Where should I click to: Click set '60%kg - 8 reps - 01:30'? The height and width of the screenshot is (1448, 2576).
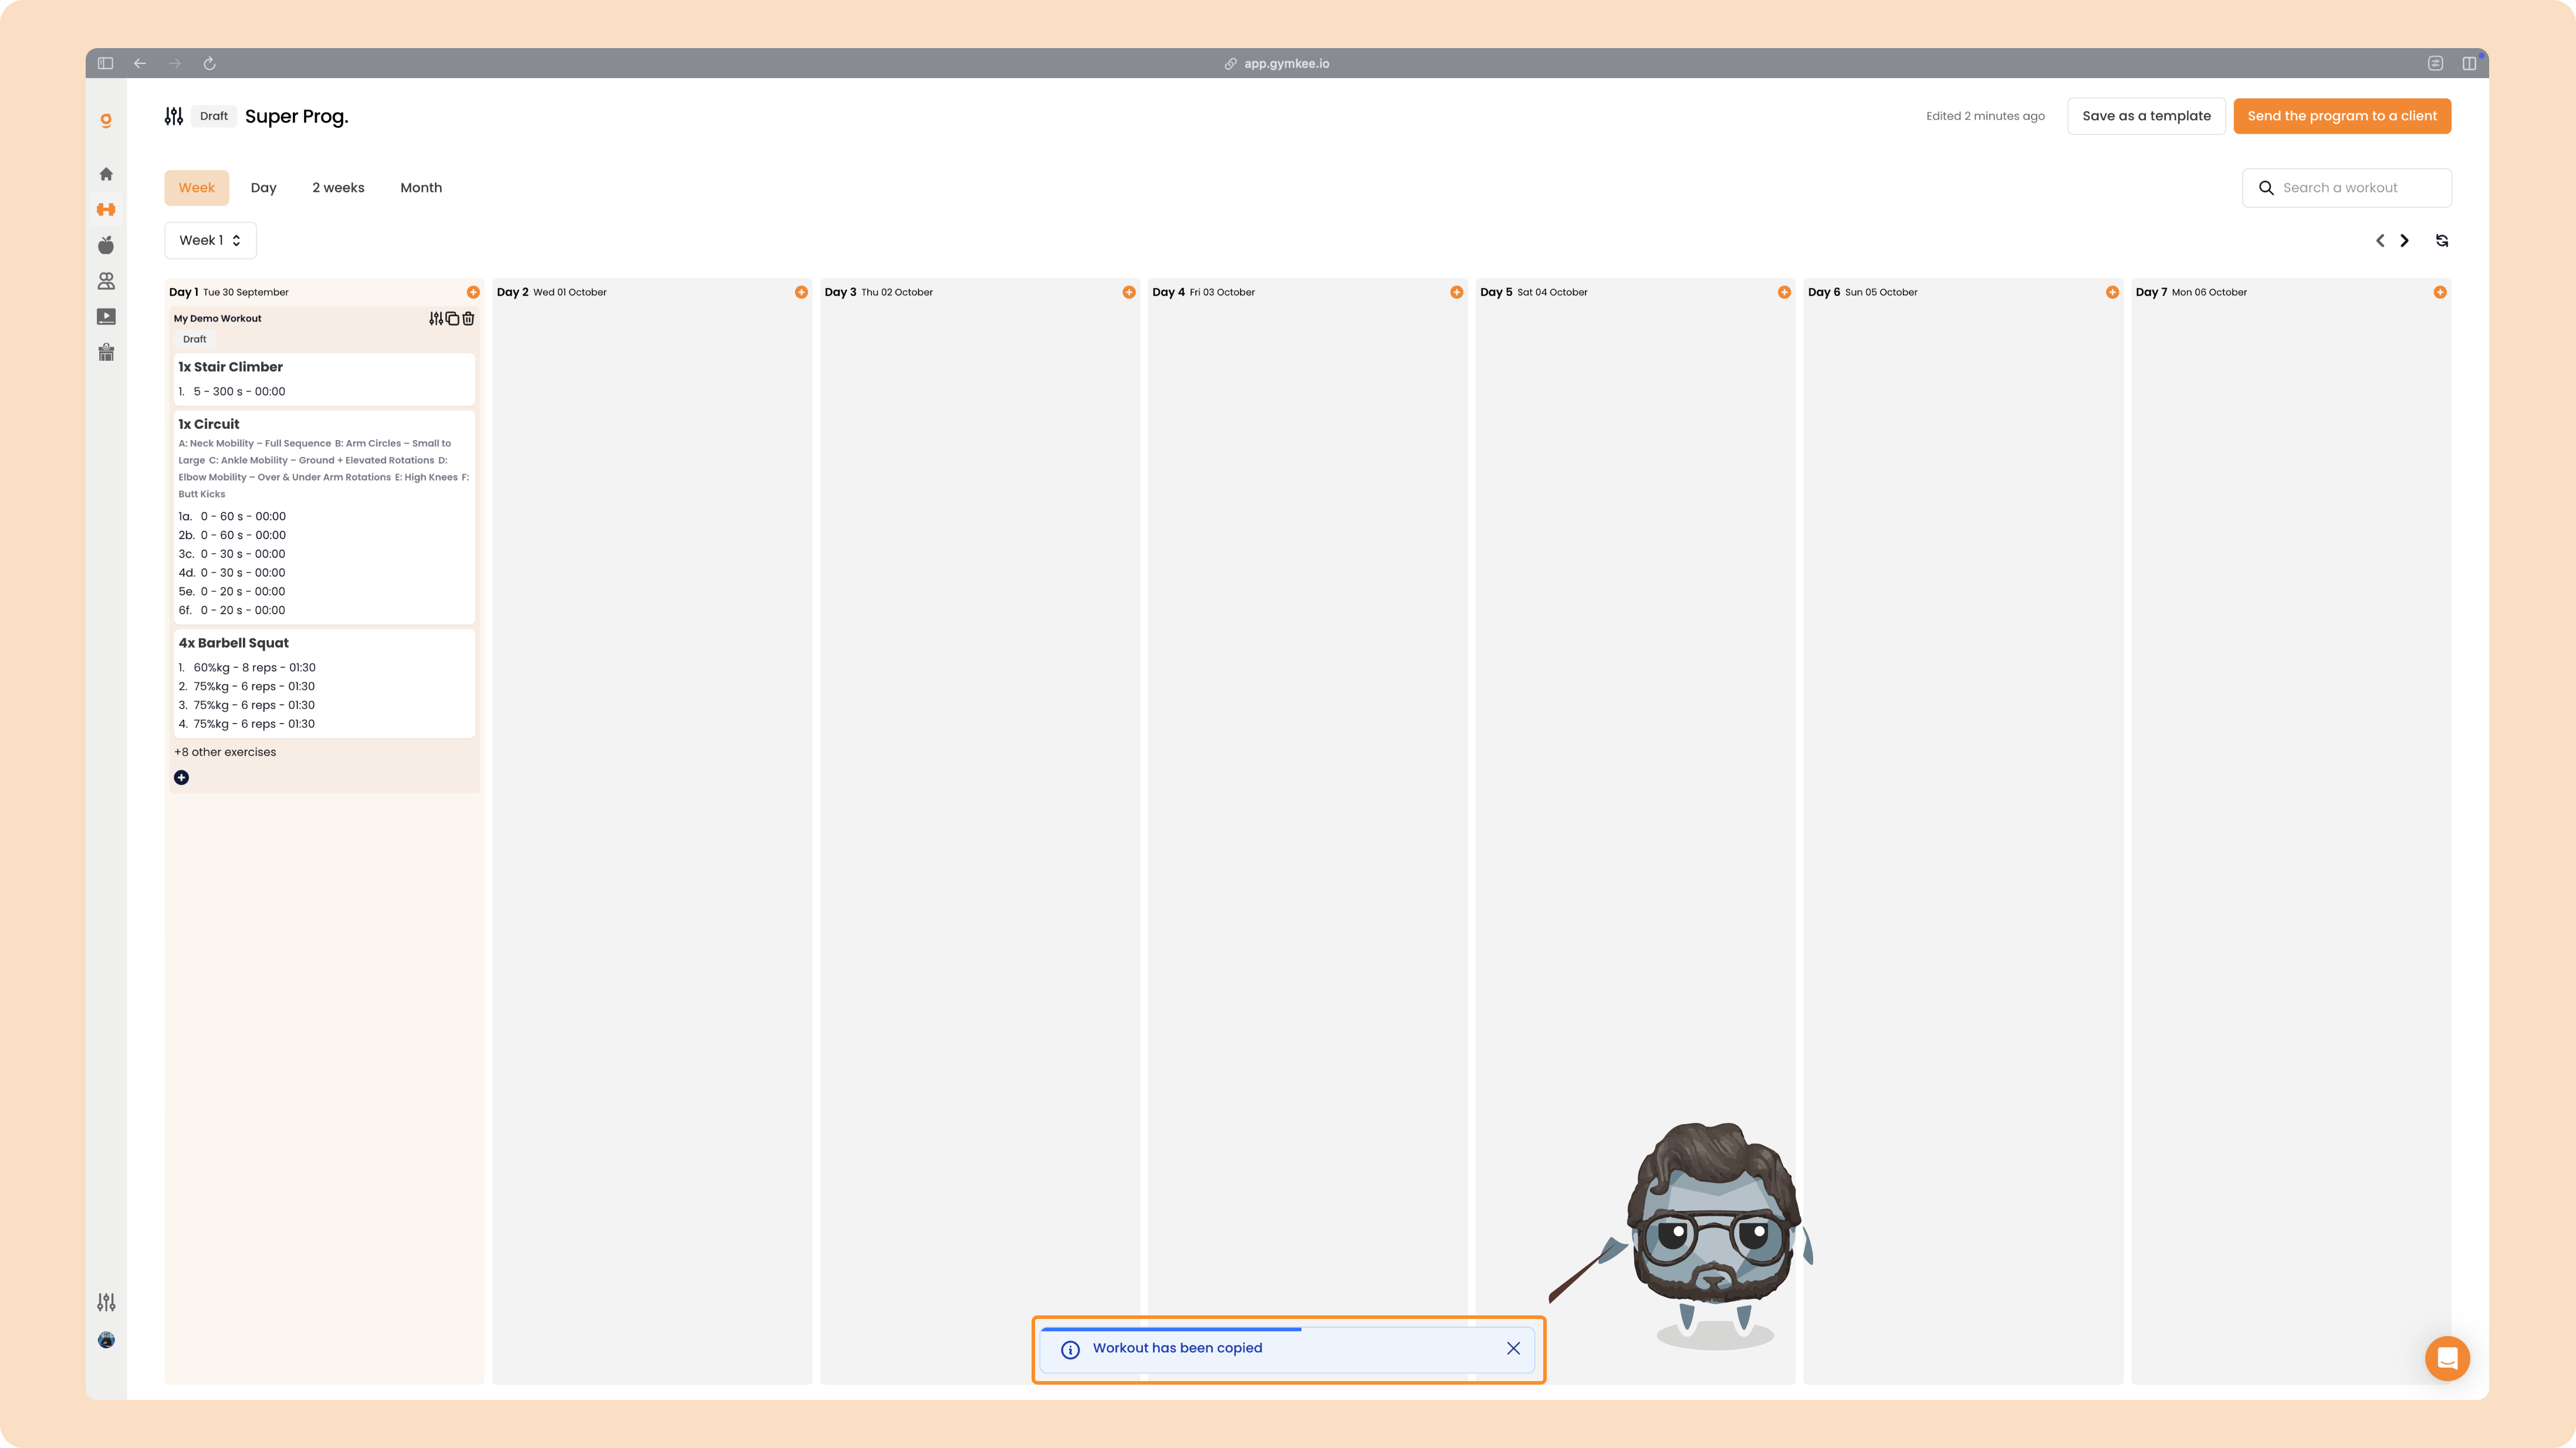pos(254,668)
